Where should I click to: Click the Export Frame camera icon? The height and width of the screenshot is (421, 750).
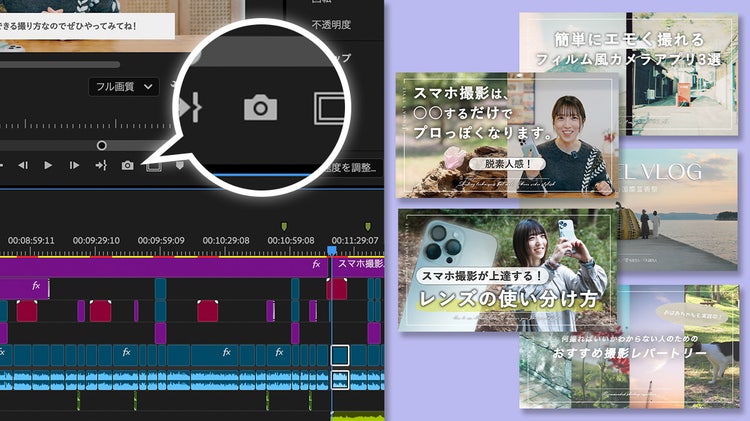point(127,166)
